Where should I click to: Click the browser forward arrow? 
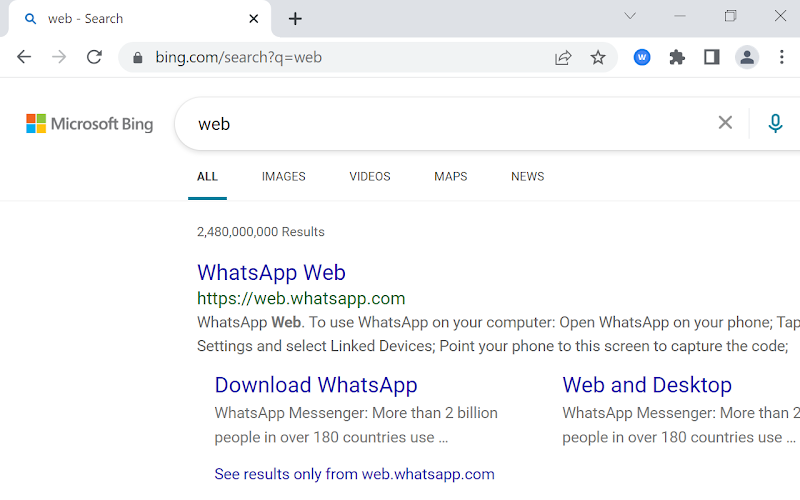(x=59, y=57)
